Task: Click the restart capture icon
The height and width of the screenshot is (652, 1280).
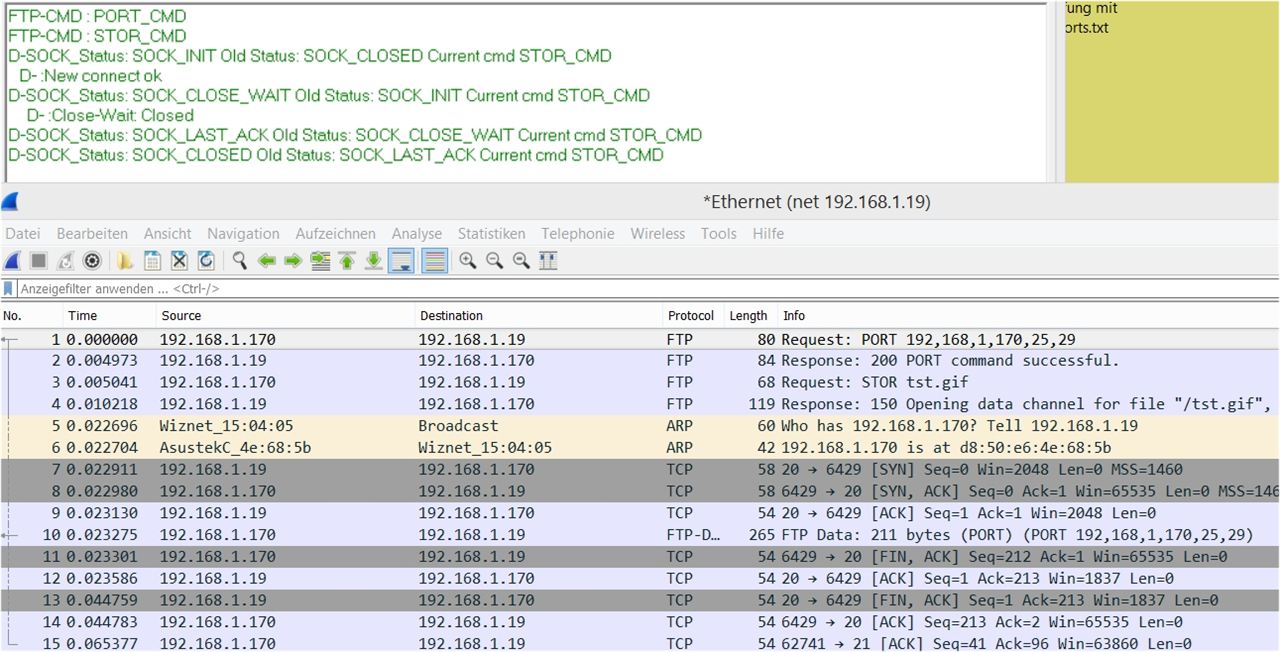Action: click(66, 261)
